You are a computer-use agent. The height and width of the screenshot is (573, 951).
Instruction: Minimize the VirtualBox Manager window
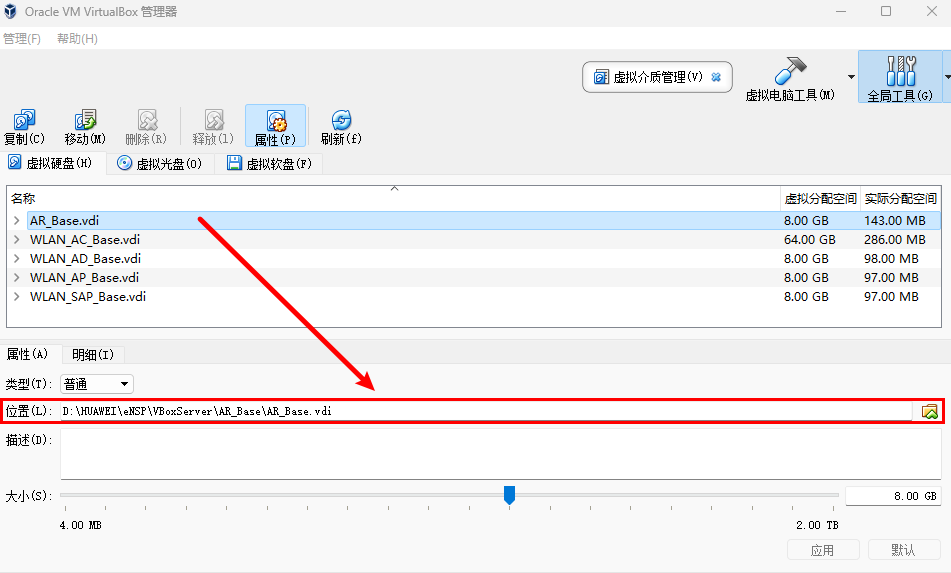point(841,12)
